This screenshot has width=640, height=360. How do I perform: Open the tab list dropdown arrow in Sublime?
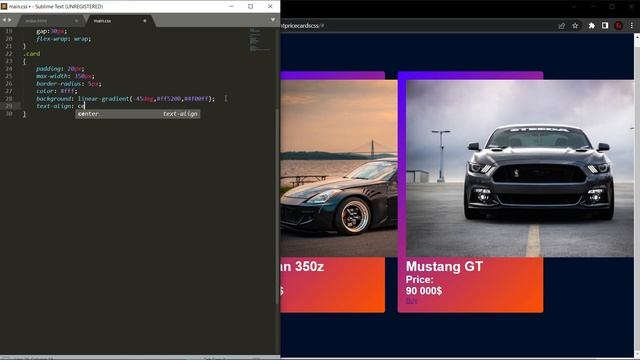click(273, 20)
